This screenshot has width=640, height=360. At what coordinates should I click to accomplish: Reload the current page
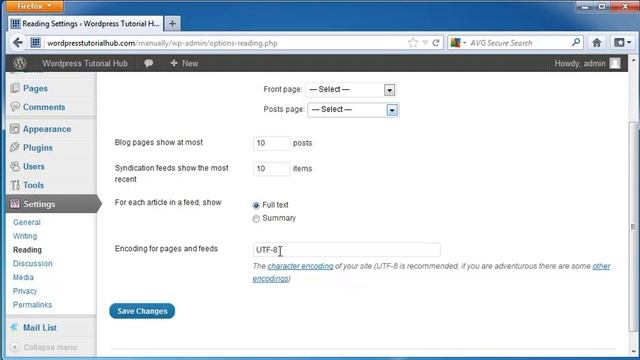point(436,43)
